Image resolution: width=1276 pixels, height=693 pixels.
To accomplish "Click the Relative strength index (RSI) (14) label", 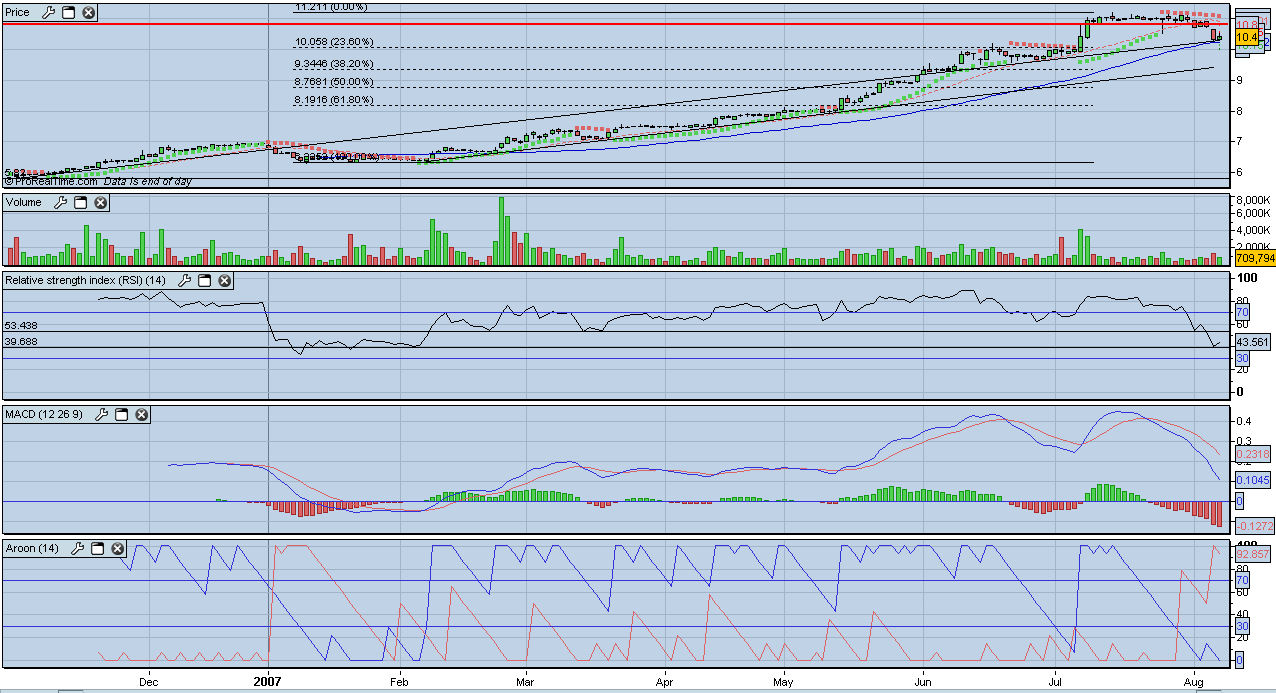I will pos(86,281).
